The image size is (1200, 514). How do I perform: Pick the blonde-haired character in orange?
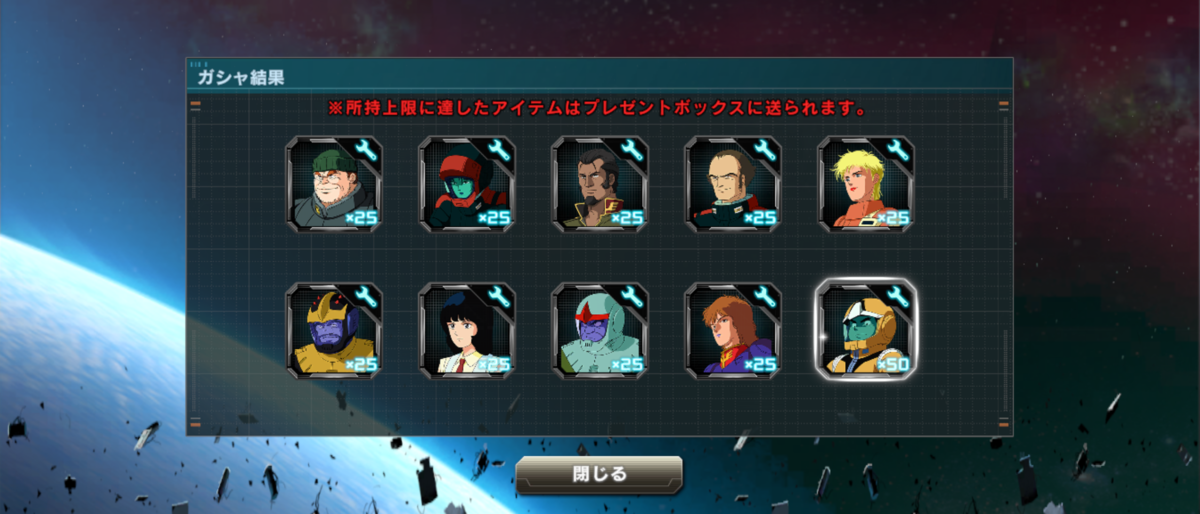pyautogui.click(x=866, y=185)
